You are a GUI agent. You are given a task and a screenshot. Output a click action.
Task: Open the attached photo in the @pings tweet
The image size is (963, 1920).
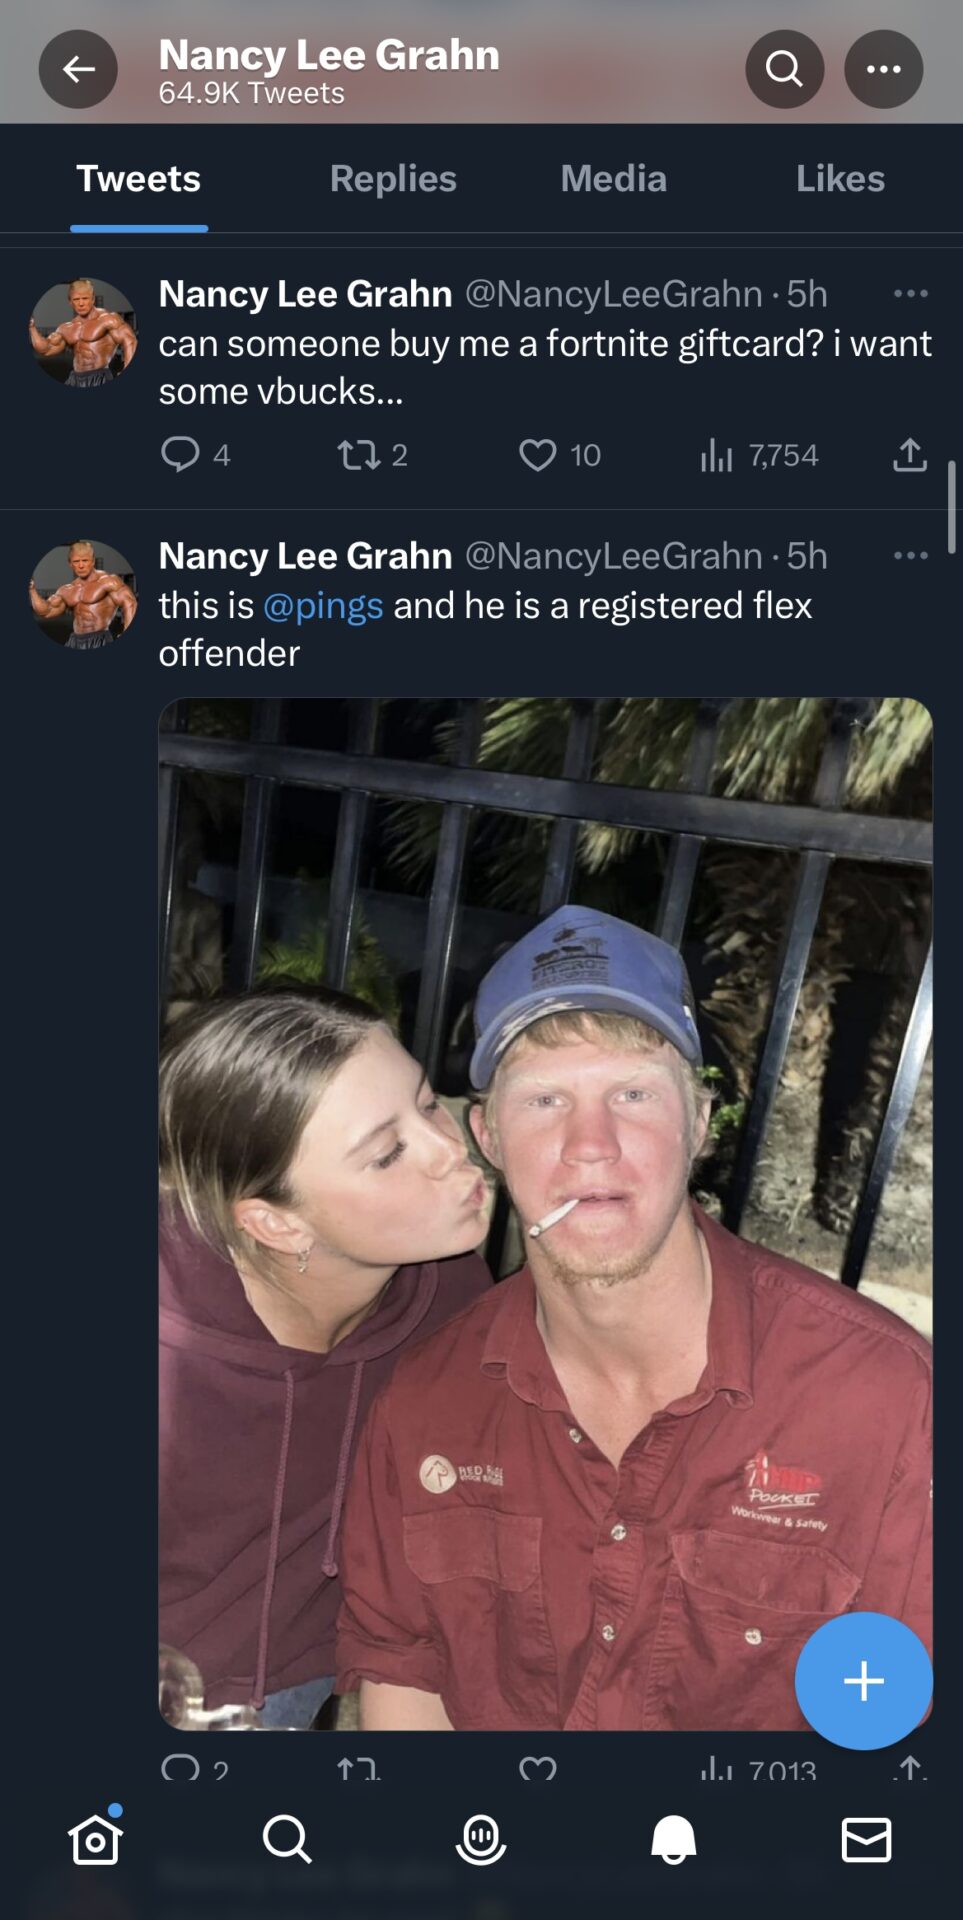coord(545,1214)
